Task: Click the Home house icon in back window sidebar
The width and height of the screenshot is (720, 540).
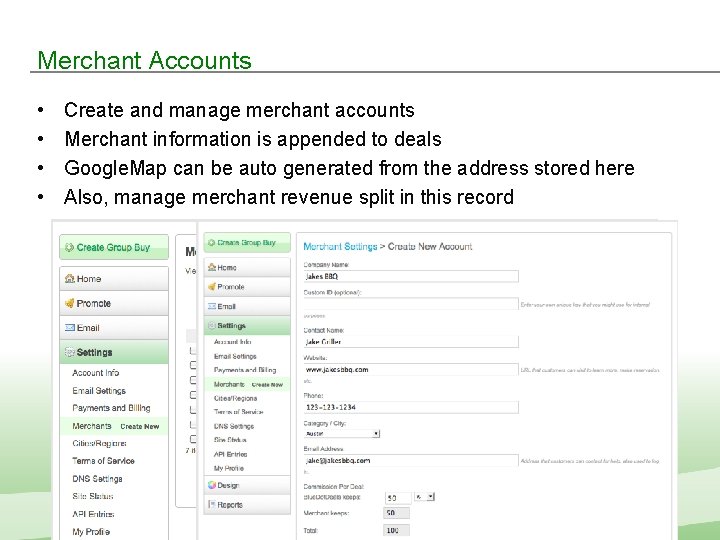Action: click(x=69, y=278)
